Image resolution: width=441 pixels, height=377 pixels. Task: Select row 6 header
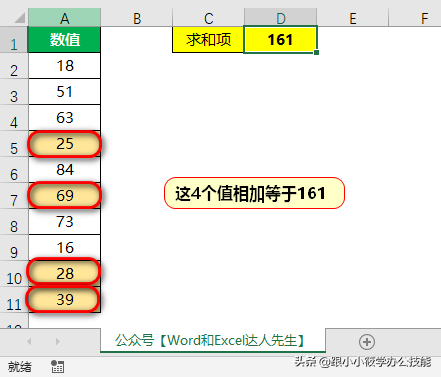[x=14, y=170]
